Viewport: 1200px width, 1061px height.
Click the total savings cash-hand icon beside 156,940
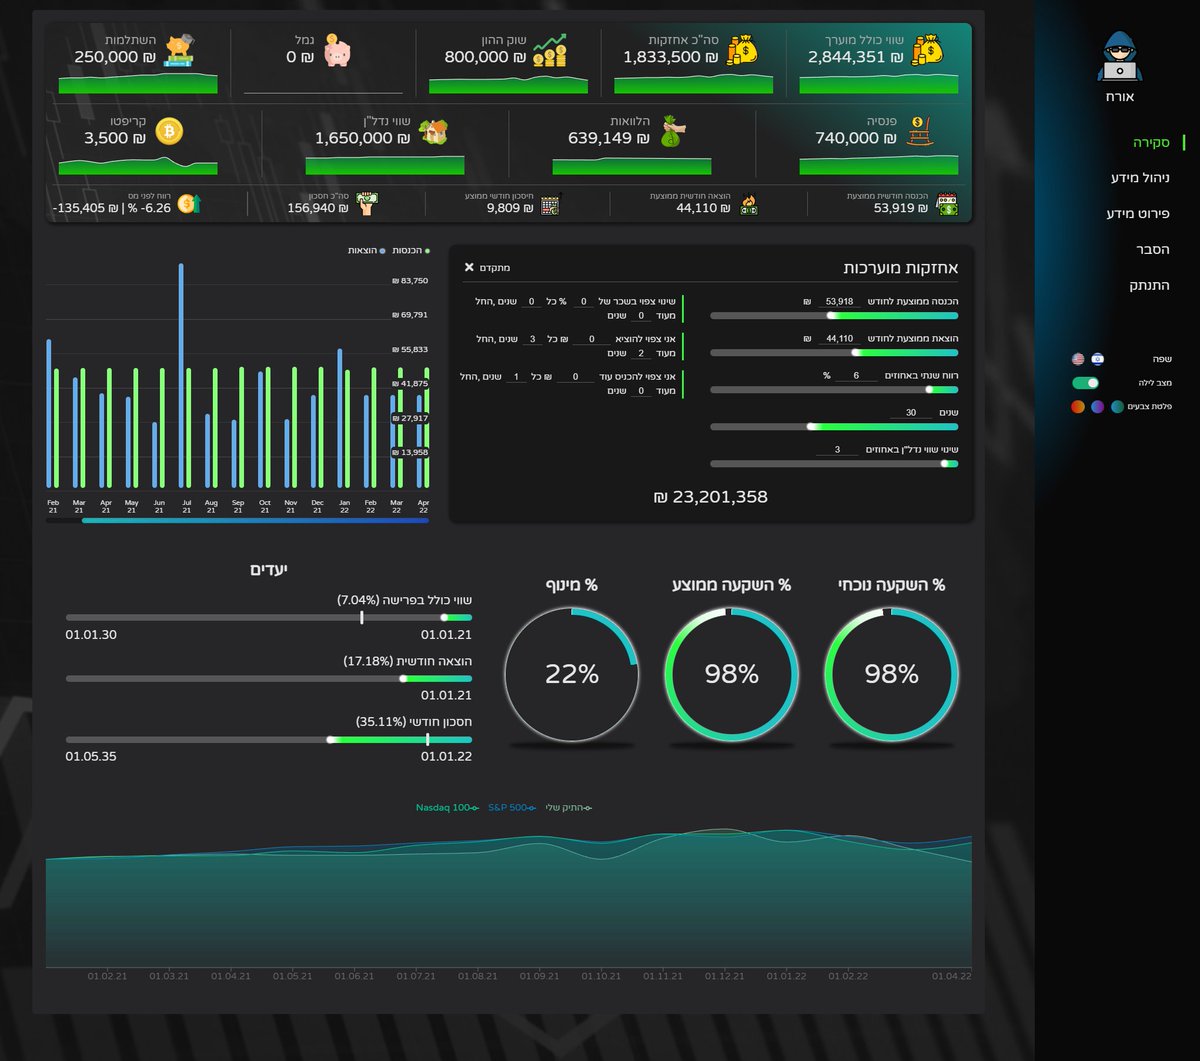[x=367, y=204]
